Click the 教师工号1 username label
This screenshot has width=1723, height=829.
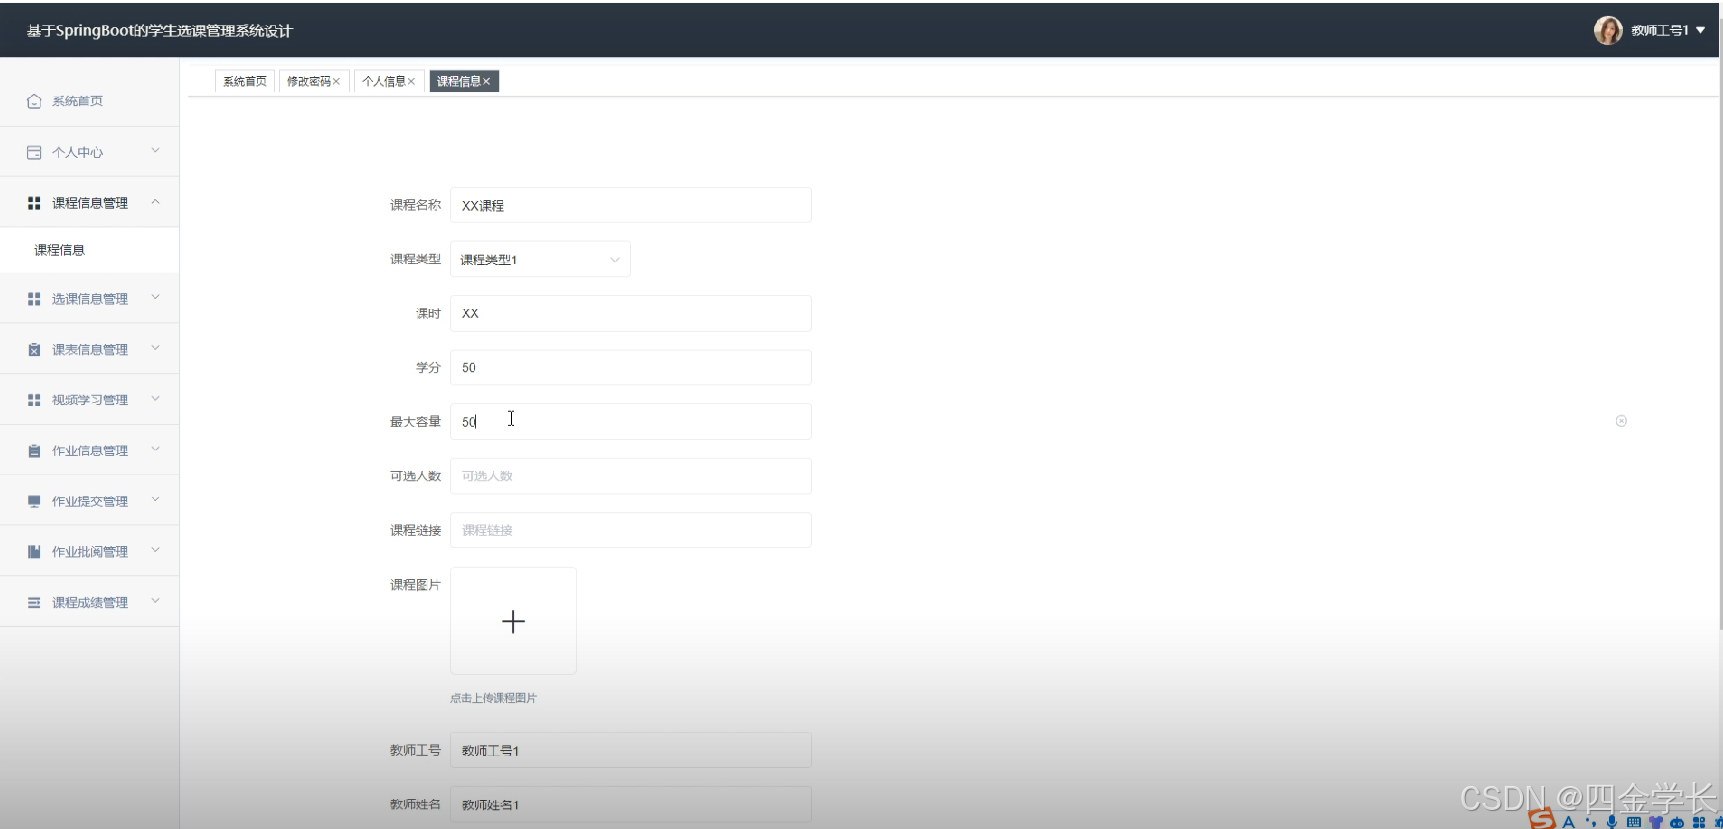click(x=1660, y=30)
